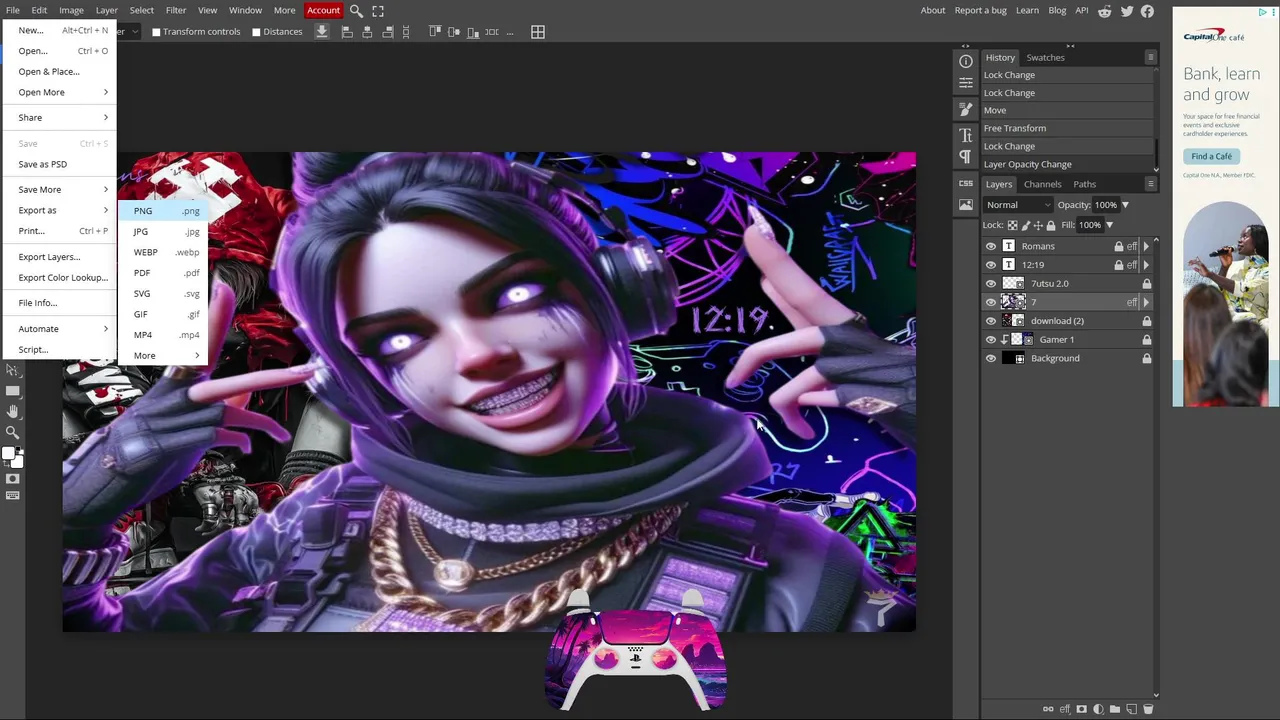Open the blend mode Normal dropdown
The width and height of the screenshot is (1280, 720).
click(x=1018, y=205)
